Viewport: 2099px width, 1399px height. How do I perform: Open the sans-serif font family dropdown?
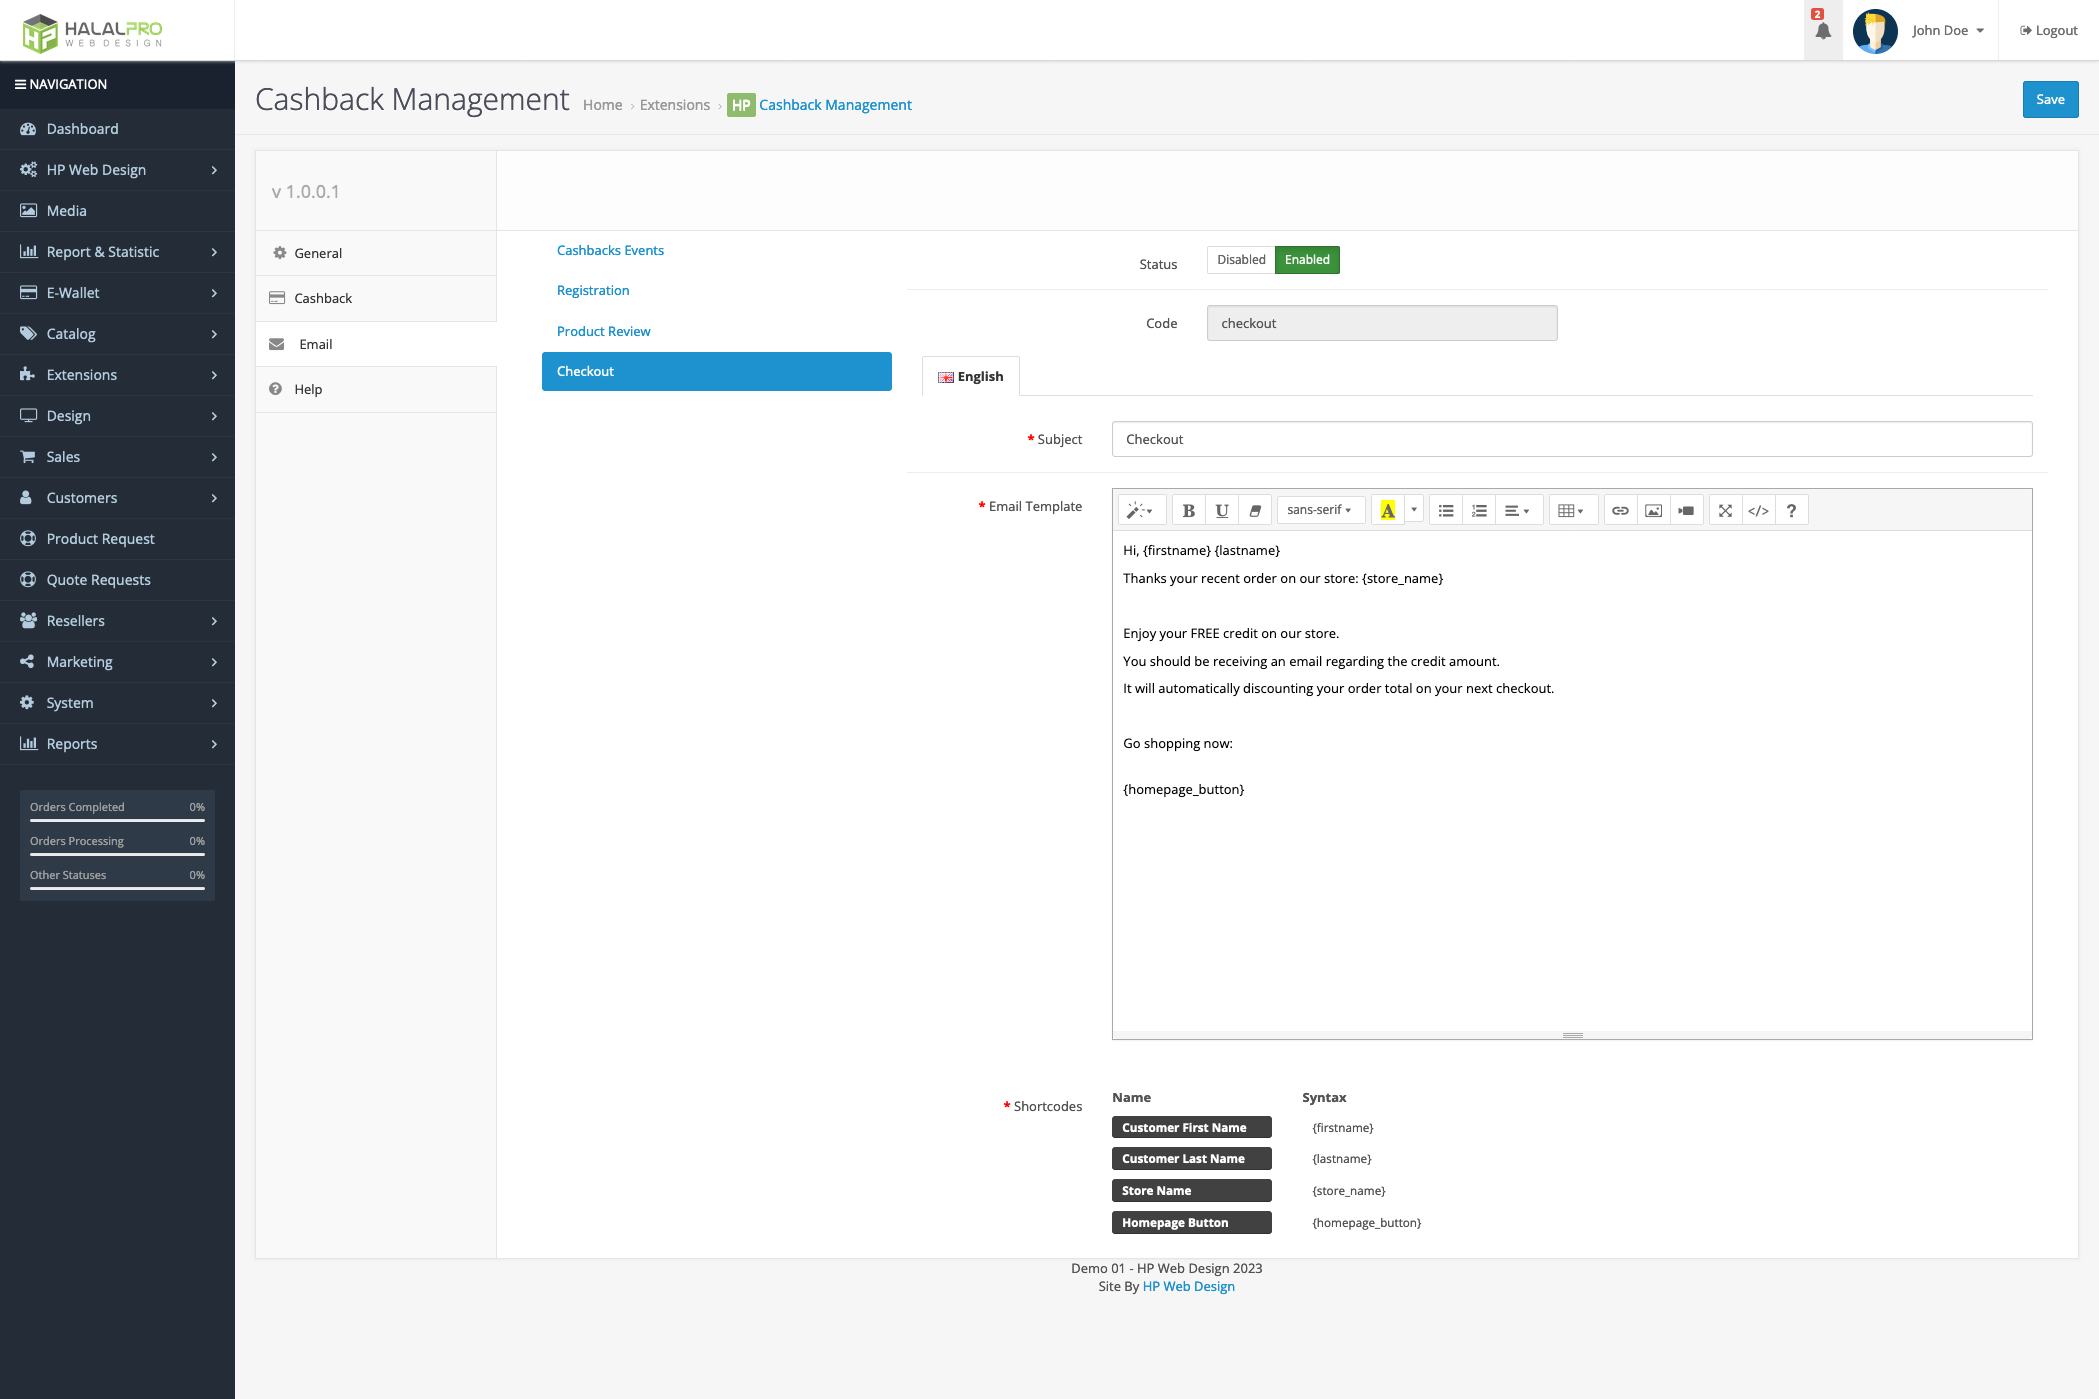click(1320, 509)
